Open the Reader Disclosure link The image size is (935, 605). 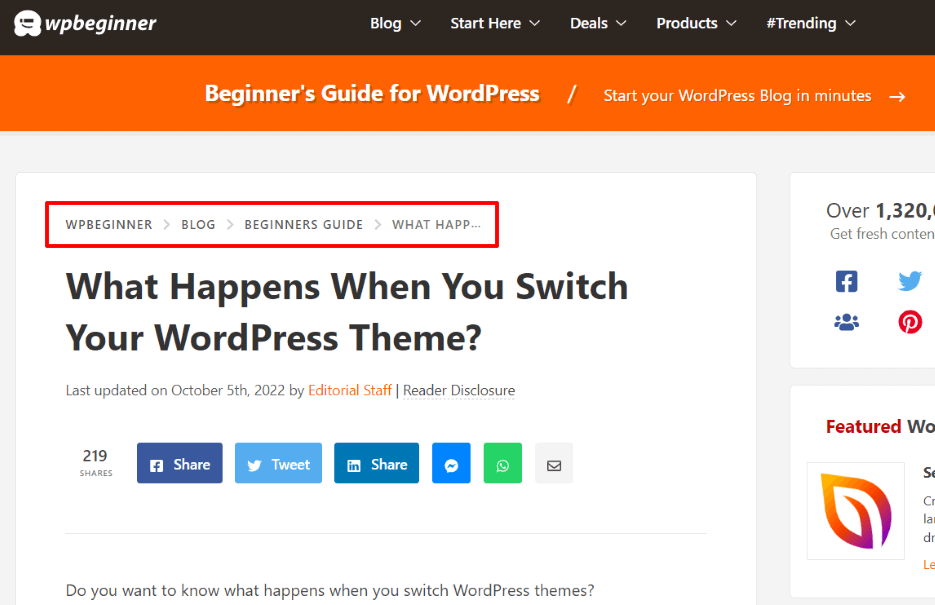click(x=459, y=390)
